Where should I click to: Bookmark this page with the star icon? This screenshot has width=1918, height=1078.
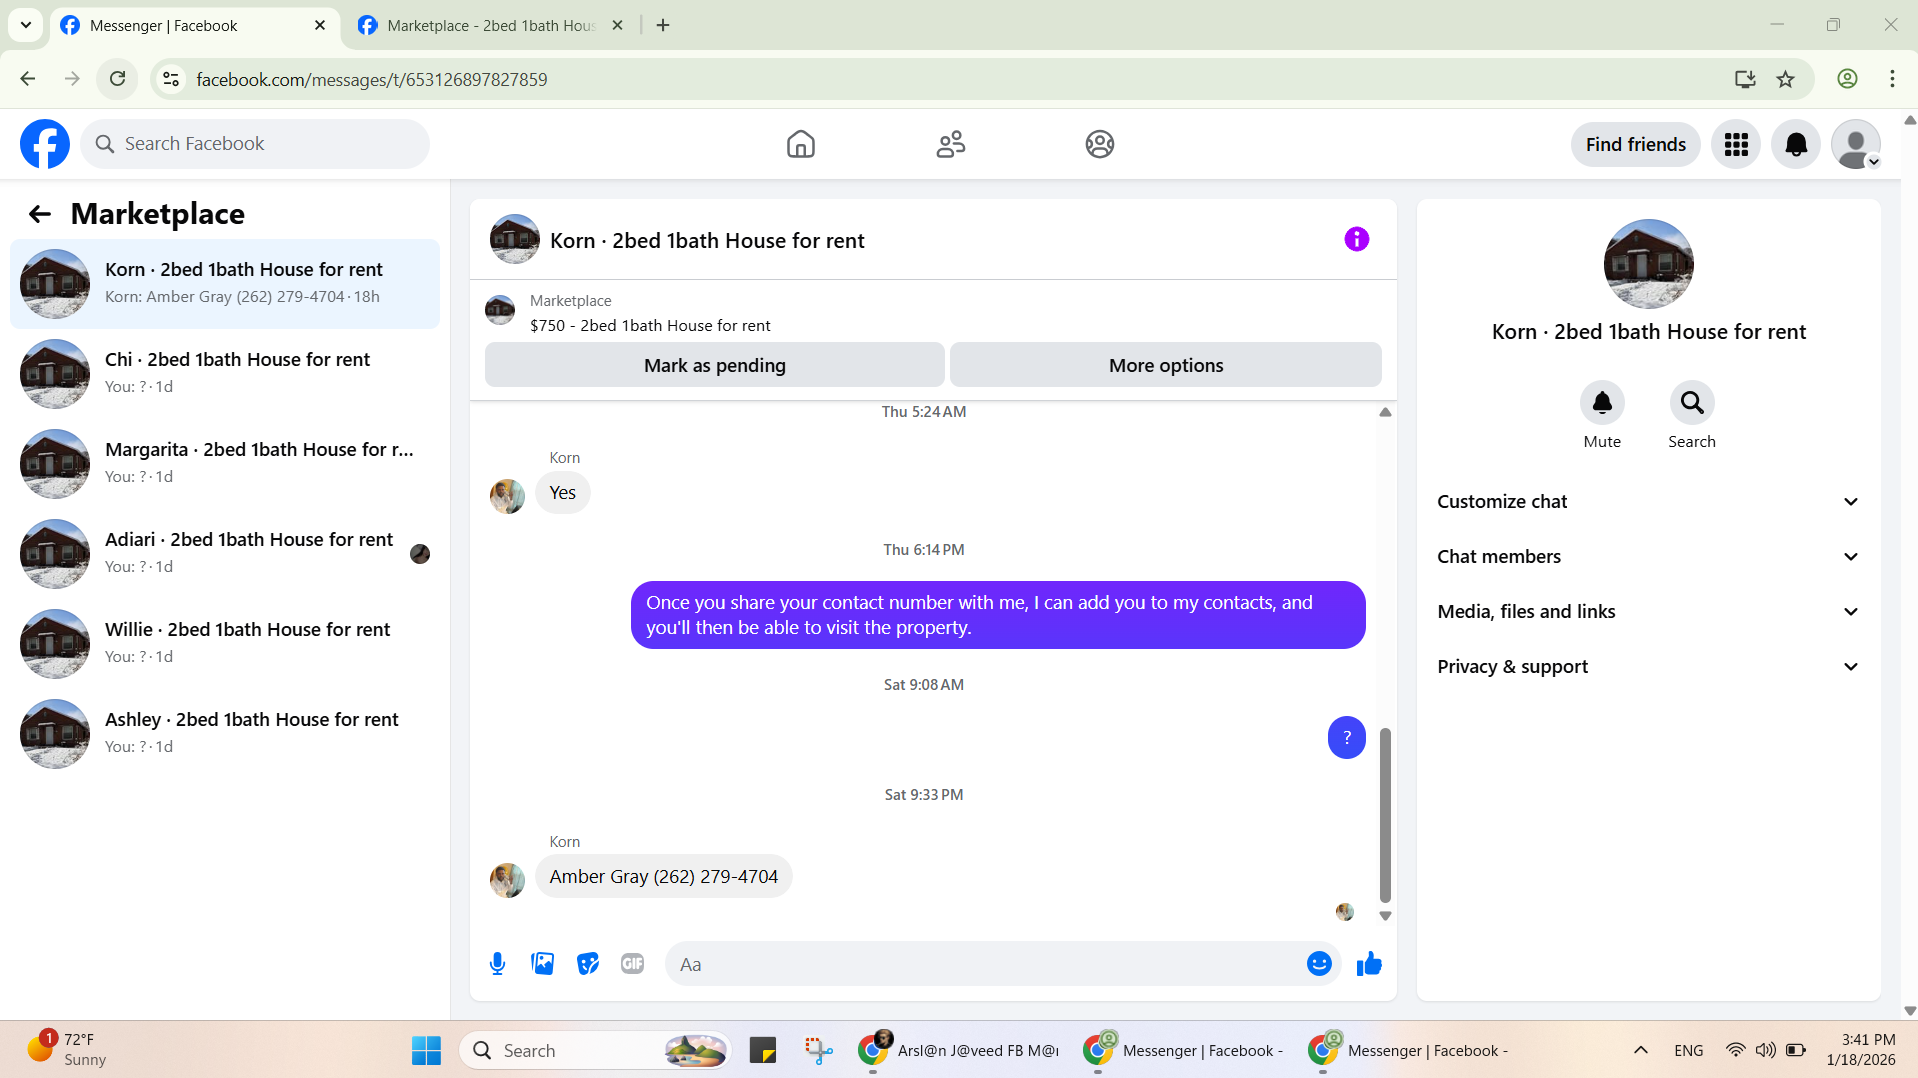point(1785,79)
